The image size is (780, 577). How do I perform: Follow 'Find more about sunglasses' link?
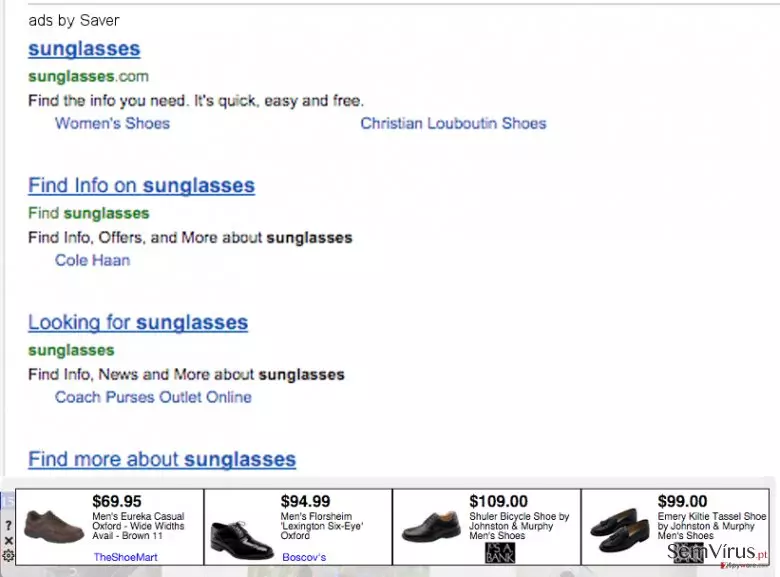(x=162, y=459)
